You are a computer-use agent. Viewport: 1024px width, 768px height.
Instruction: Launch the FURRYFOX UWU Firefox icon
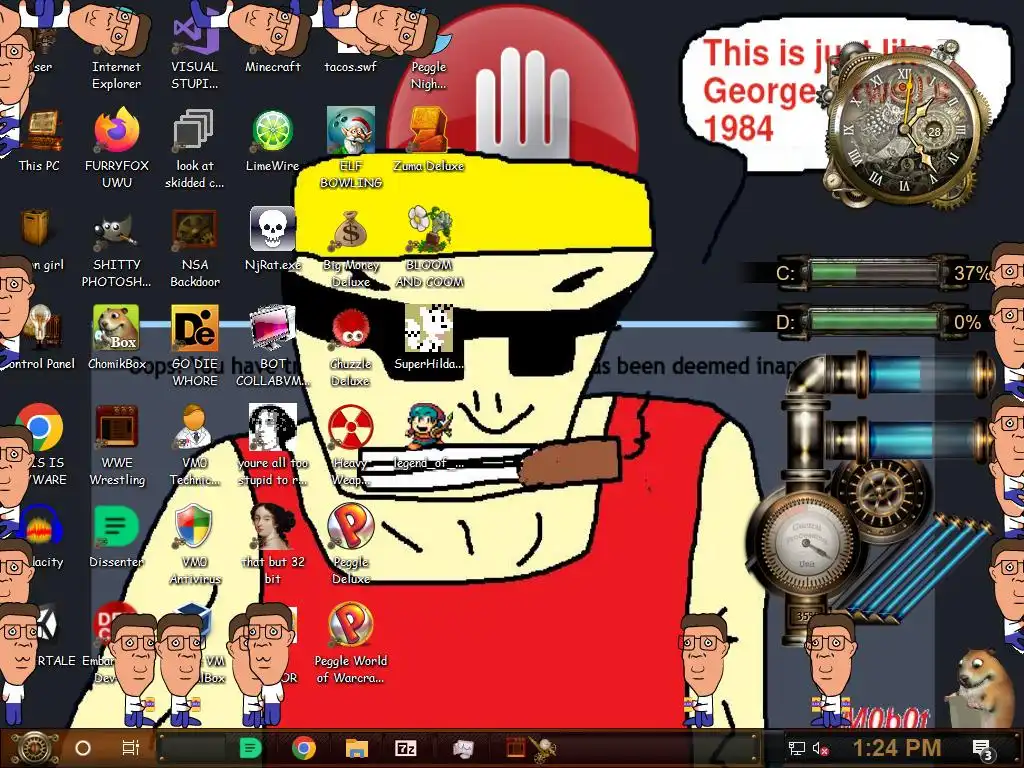click(117, 147)
